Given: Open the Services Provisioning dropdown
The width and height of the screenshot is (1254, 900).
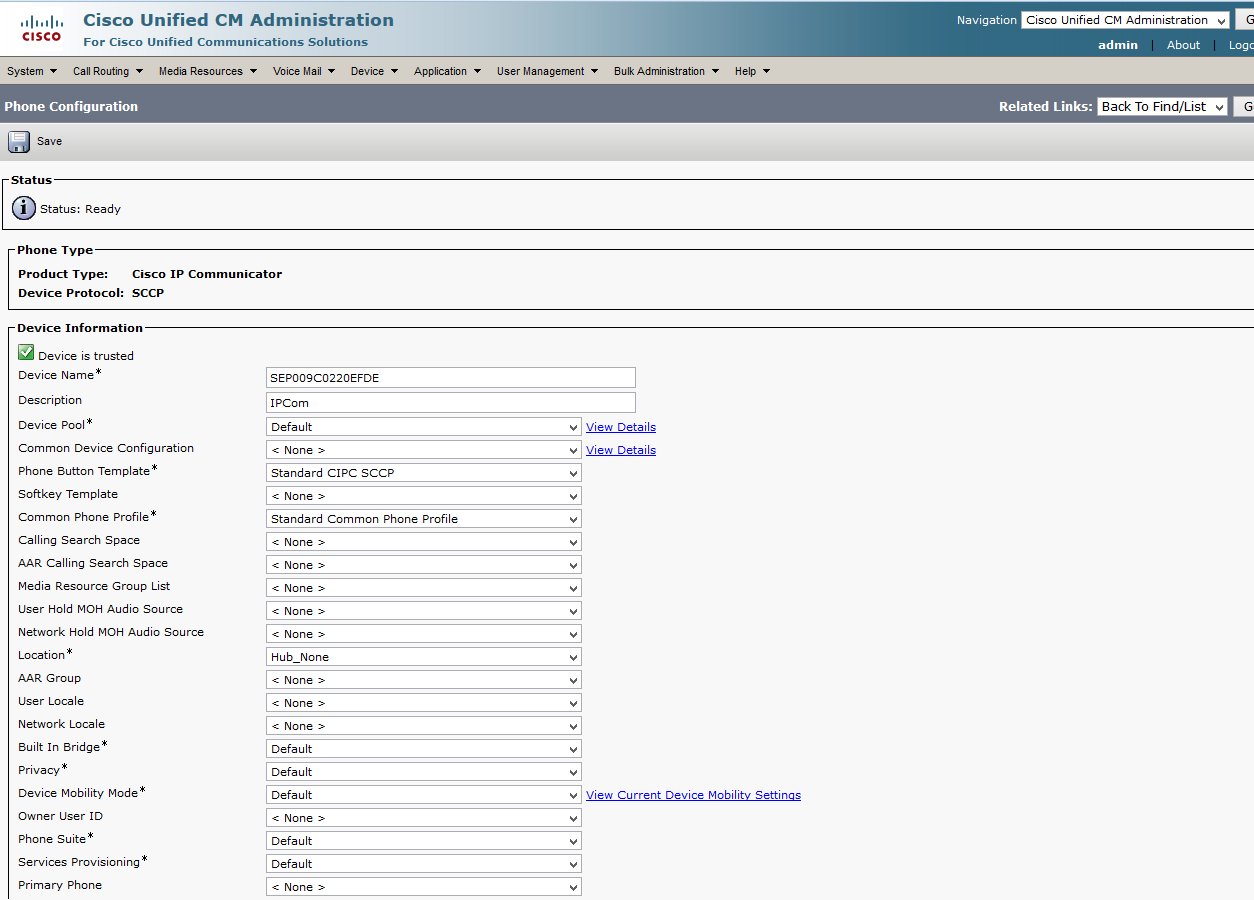Looking at the screenshot, I should tap(424, 864).
